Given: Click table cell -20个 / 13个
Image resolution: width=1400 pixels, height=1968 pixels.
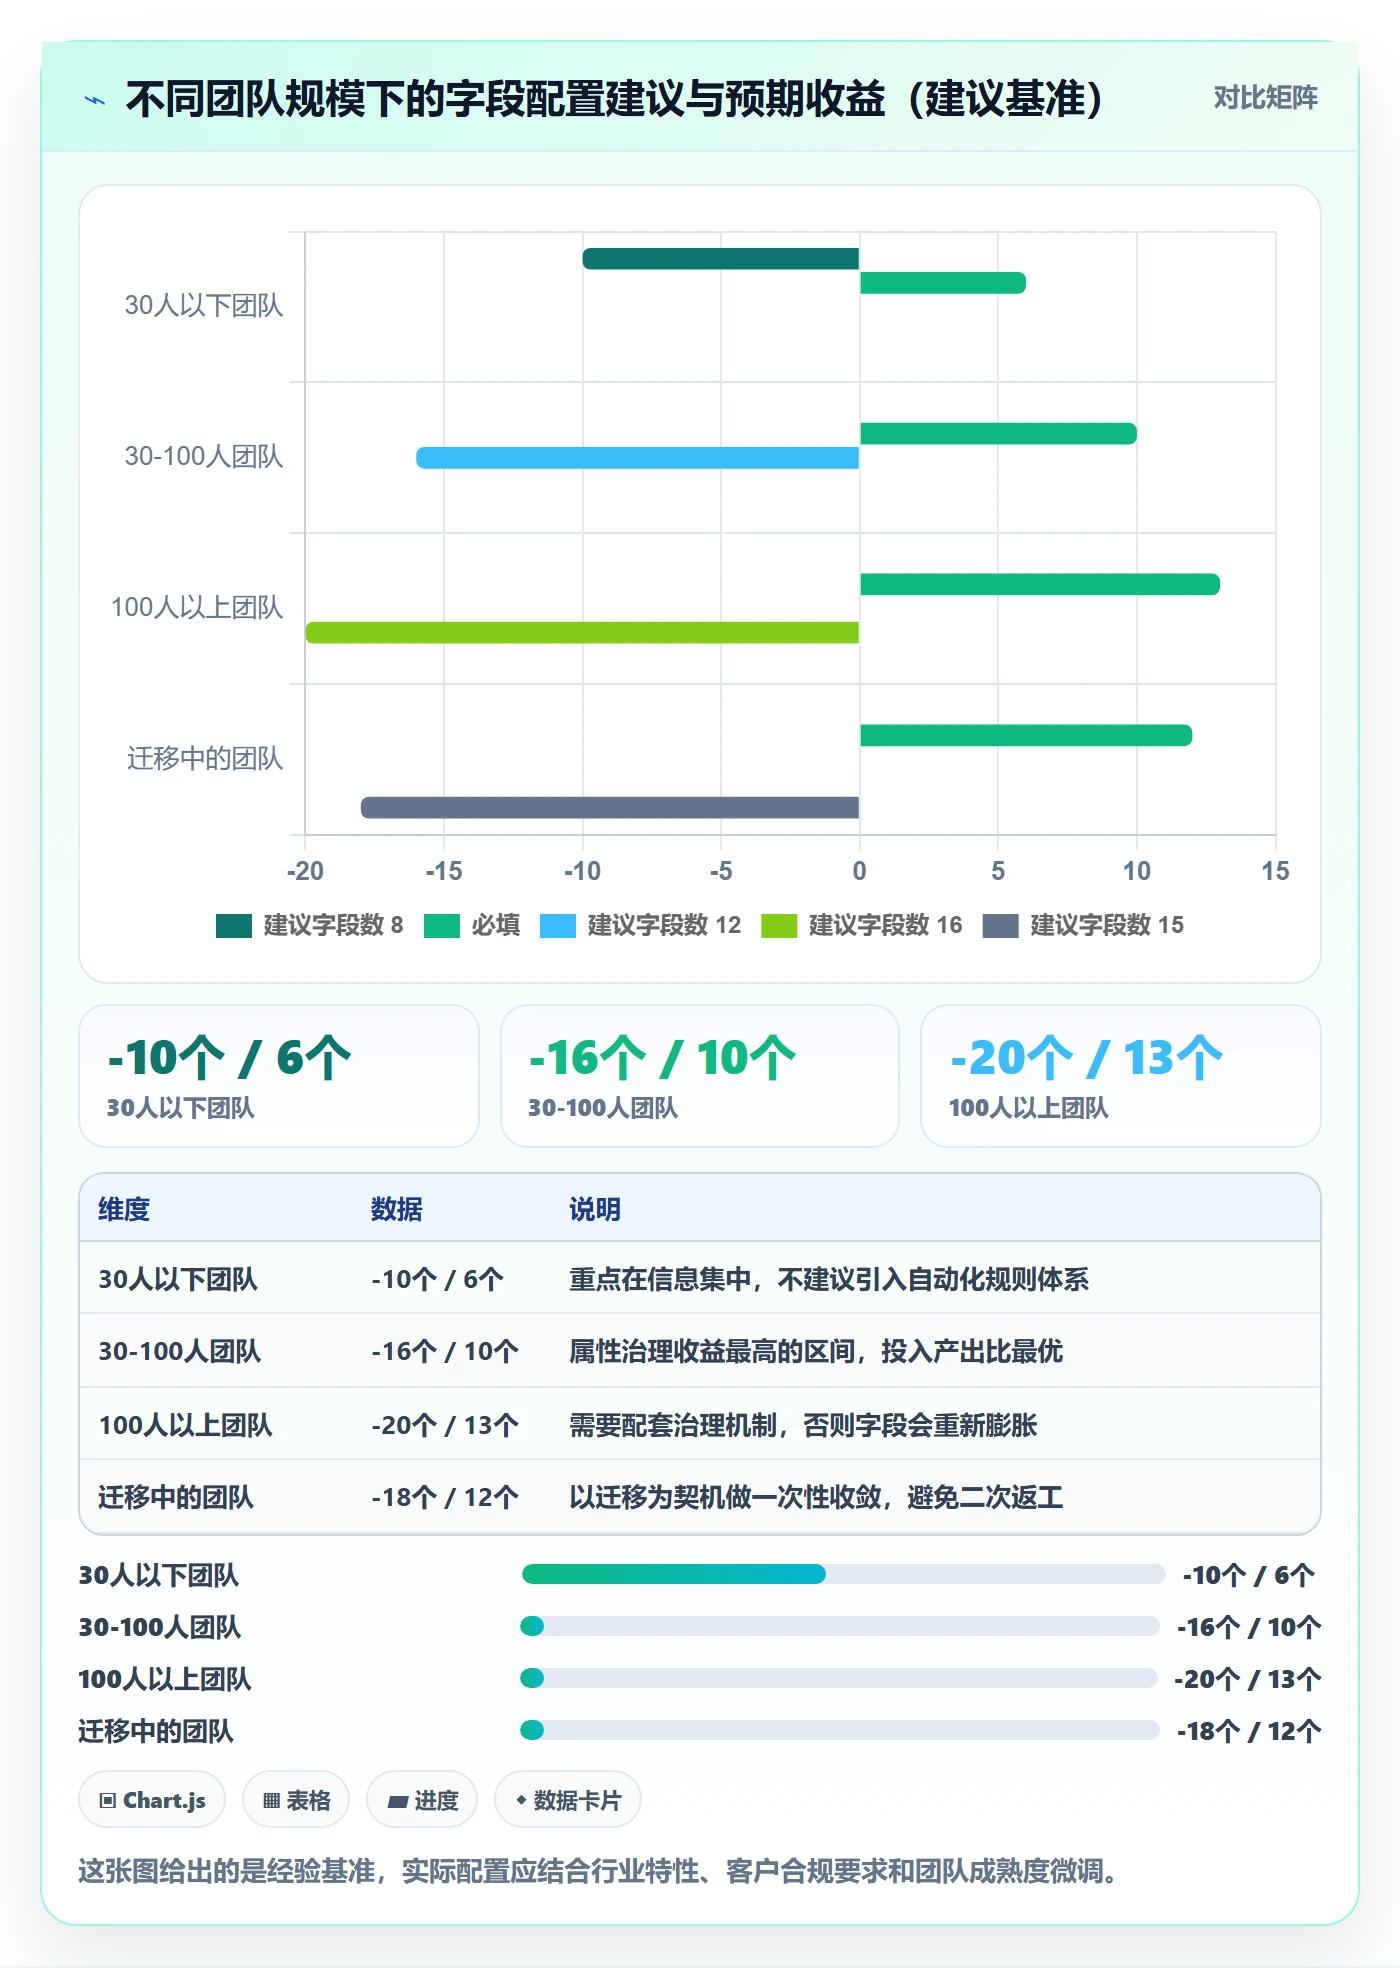Looking at the screenshot, I should [445, 1425].
